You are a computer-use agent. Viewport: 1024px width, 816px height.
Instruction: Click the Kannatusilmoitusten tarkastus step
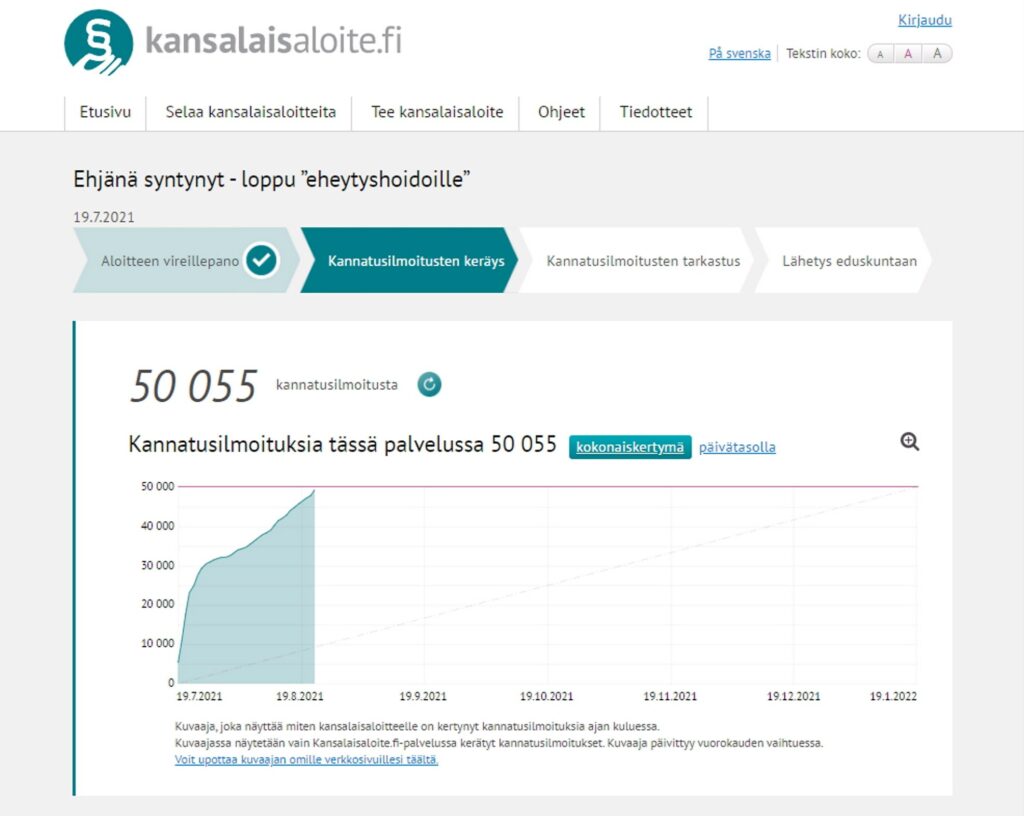coord(643,261)
